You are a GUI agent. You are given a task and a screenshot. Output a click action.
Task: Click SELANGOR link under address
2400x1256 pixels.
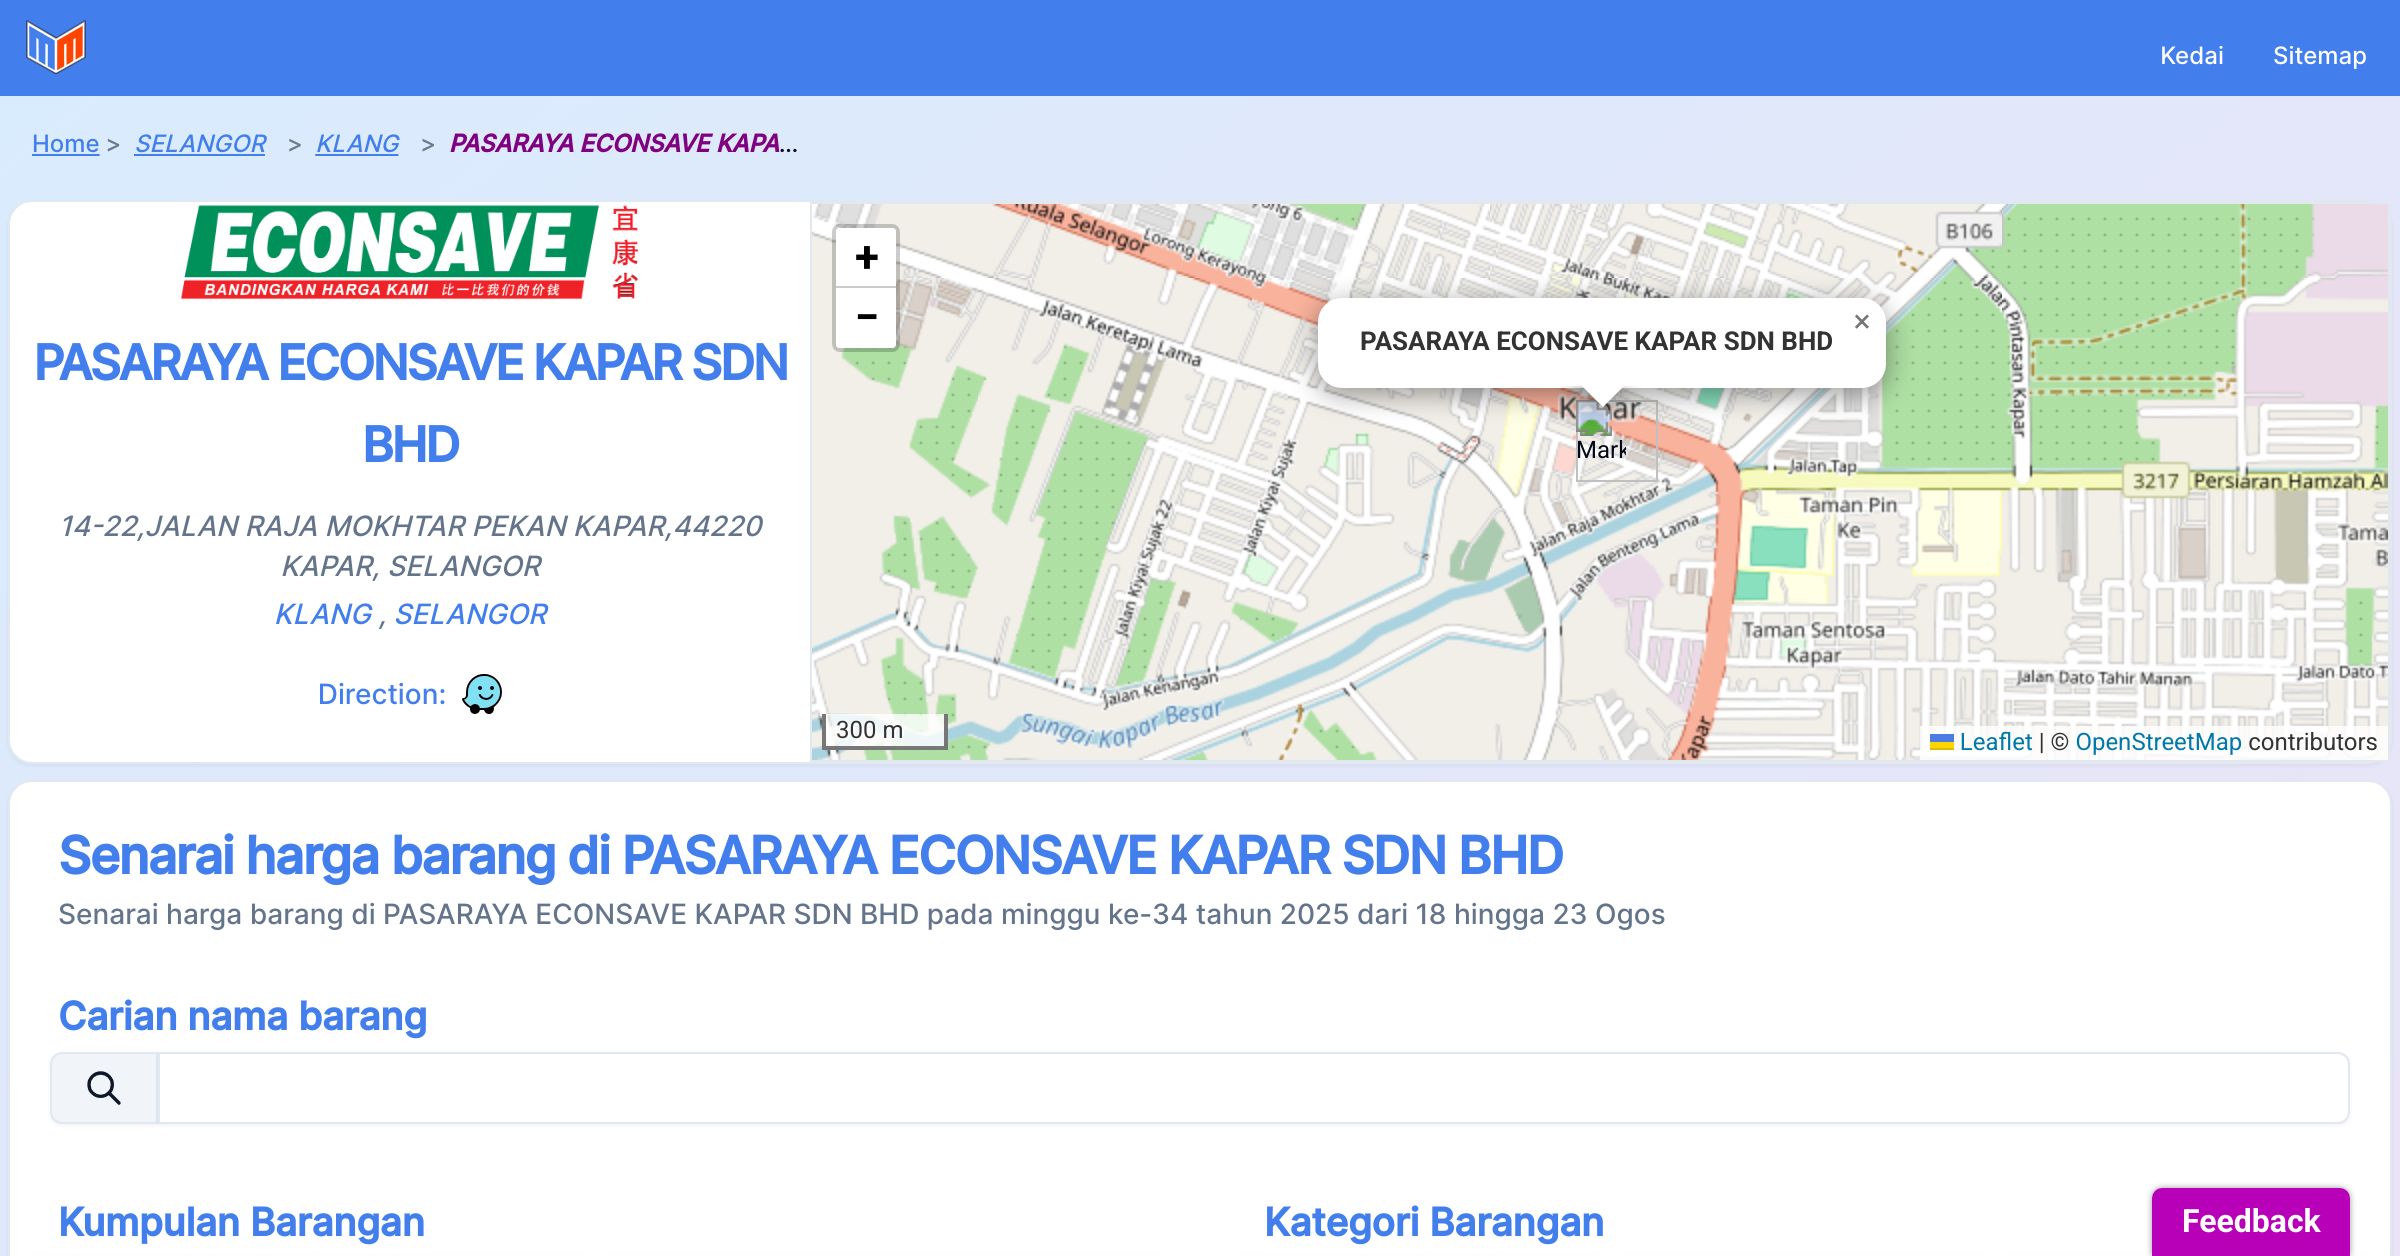pos(471,613)
